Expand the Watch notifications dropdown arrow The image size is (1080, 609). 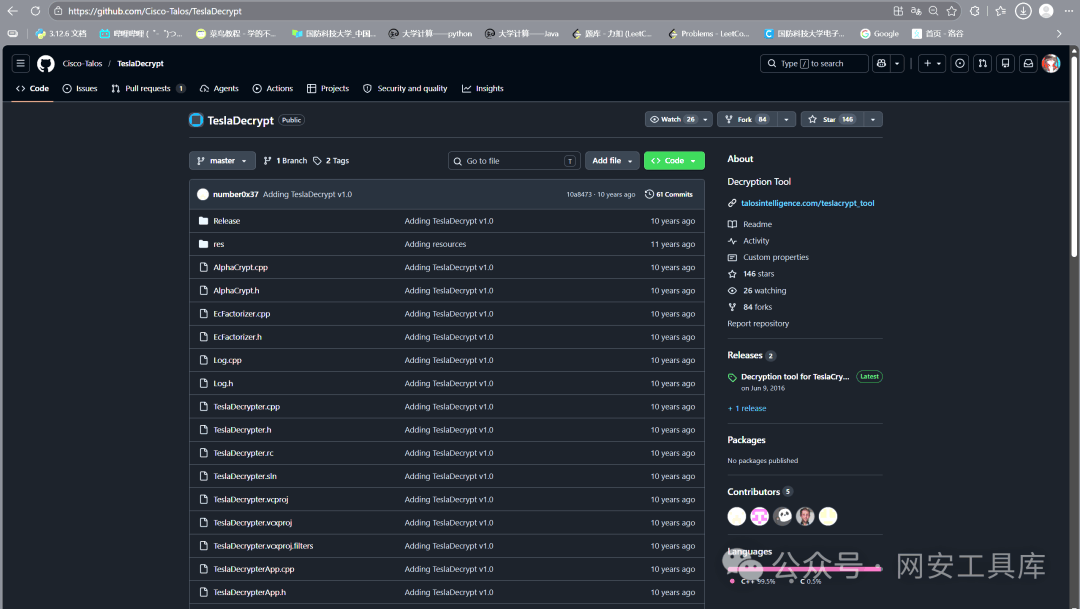705,119
